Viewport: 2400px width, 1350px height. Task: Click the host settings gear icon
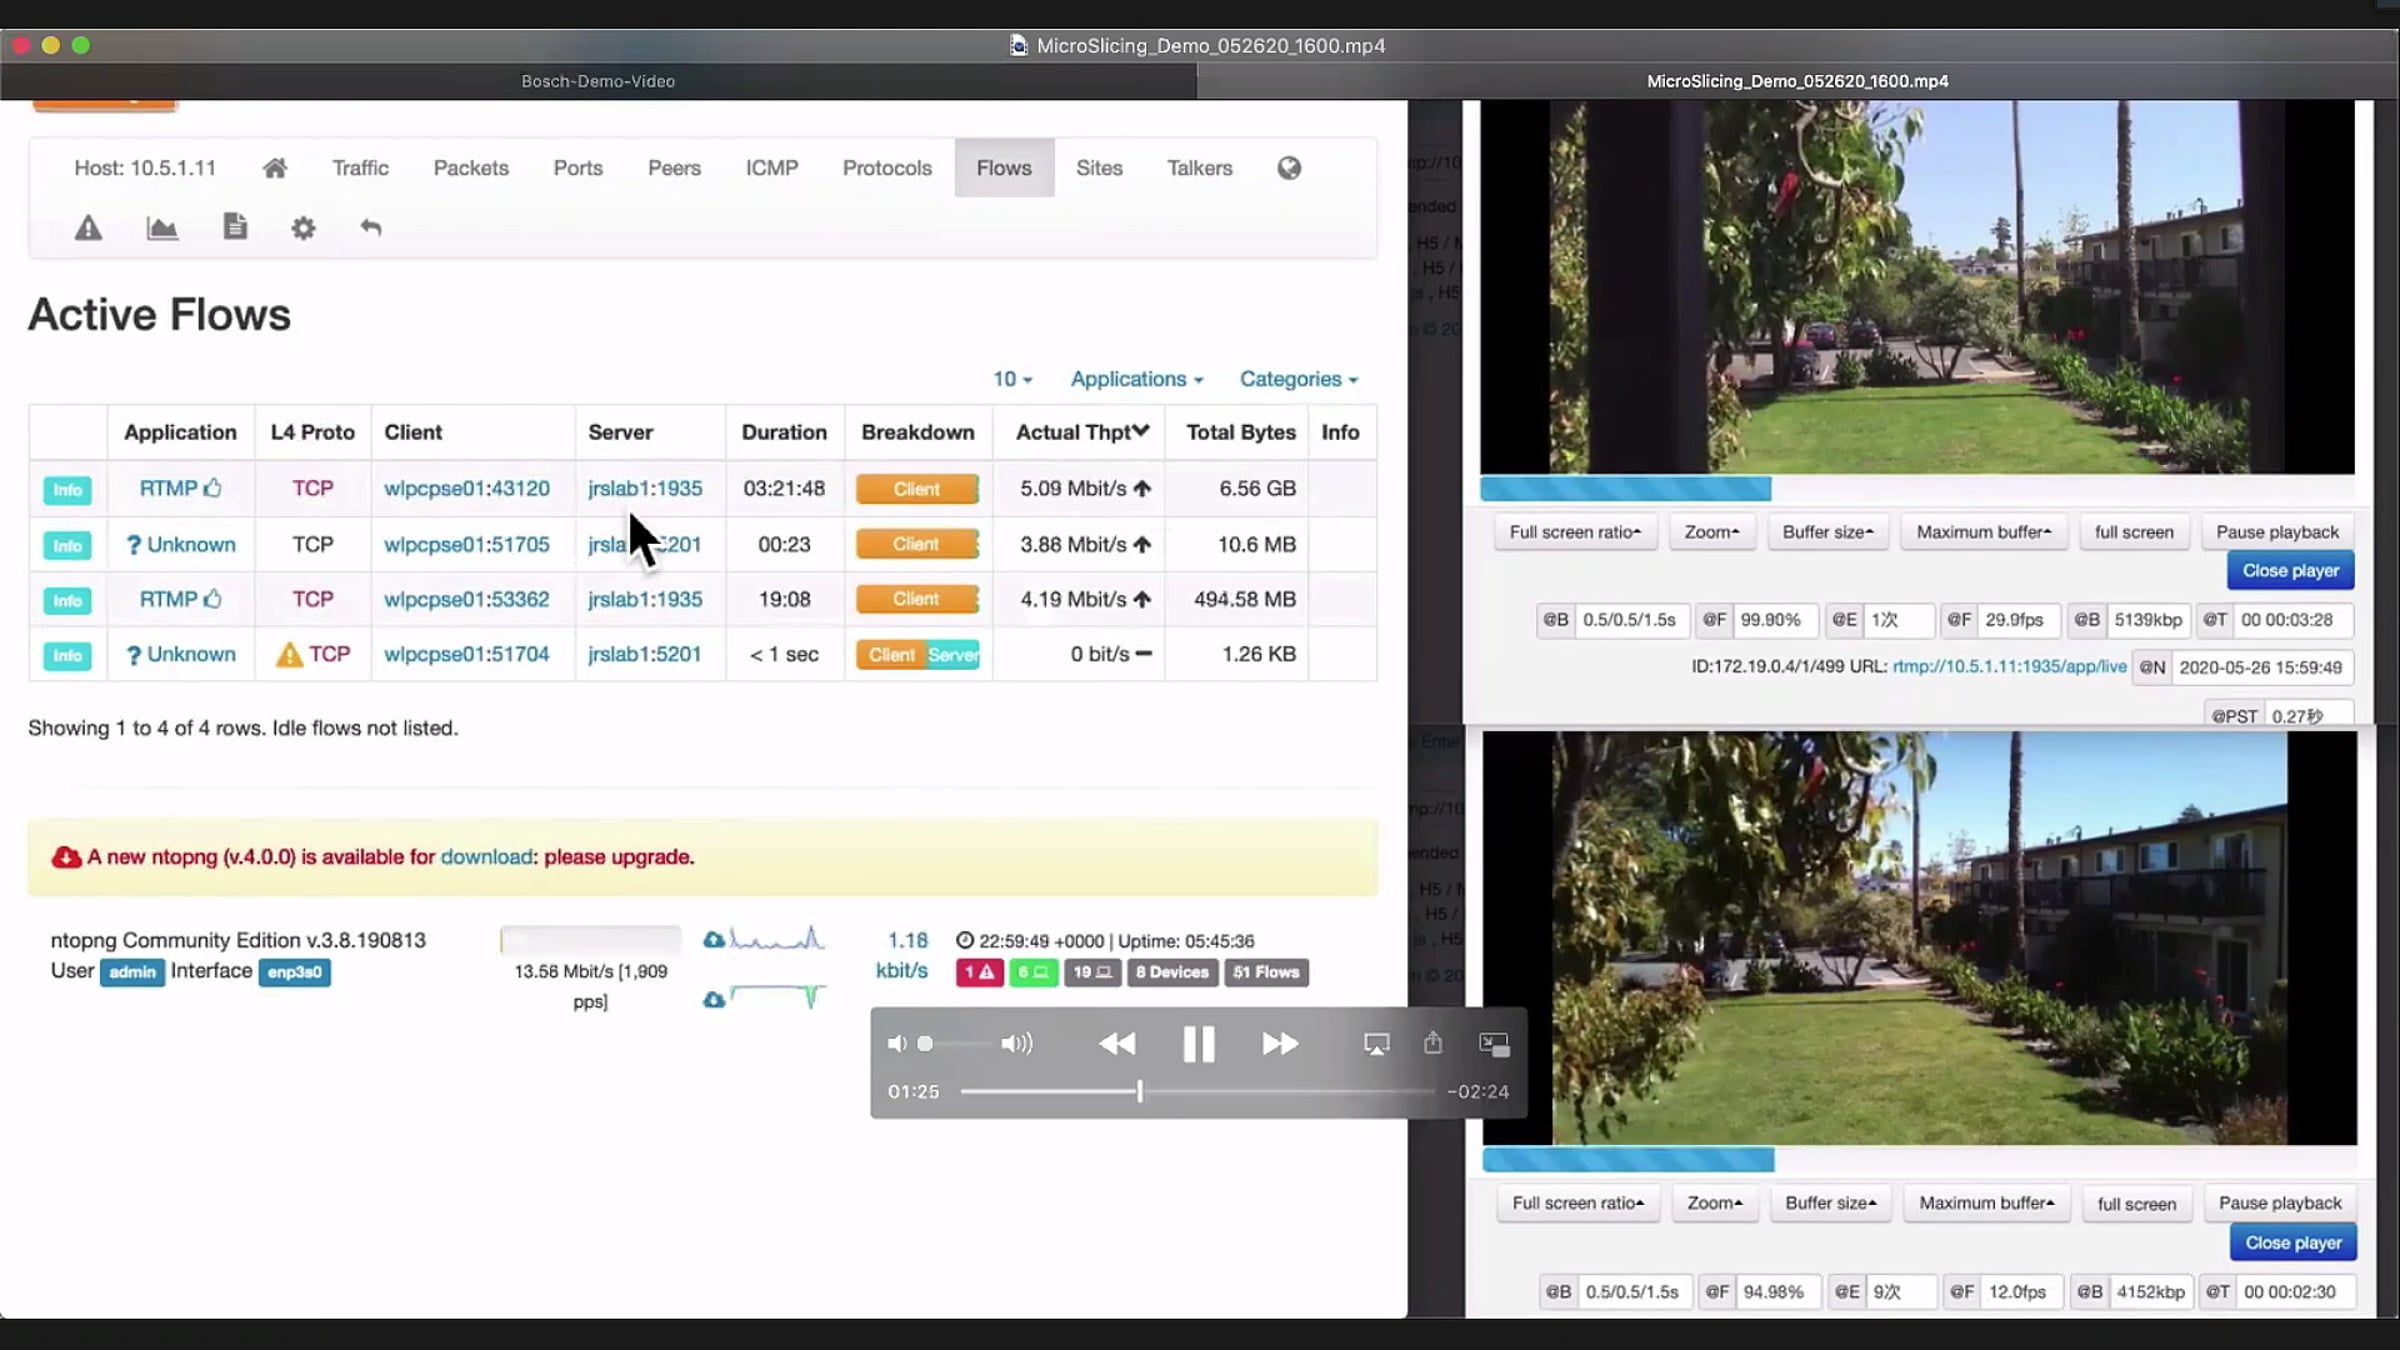(303, 228)
